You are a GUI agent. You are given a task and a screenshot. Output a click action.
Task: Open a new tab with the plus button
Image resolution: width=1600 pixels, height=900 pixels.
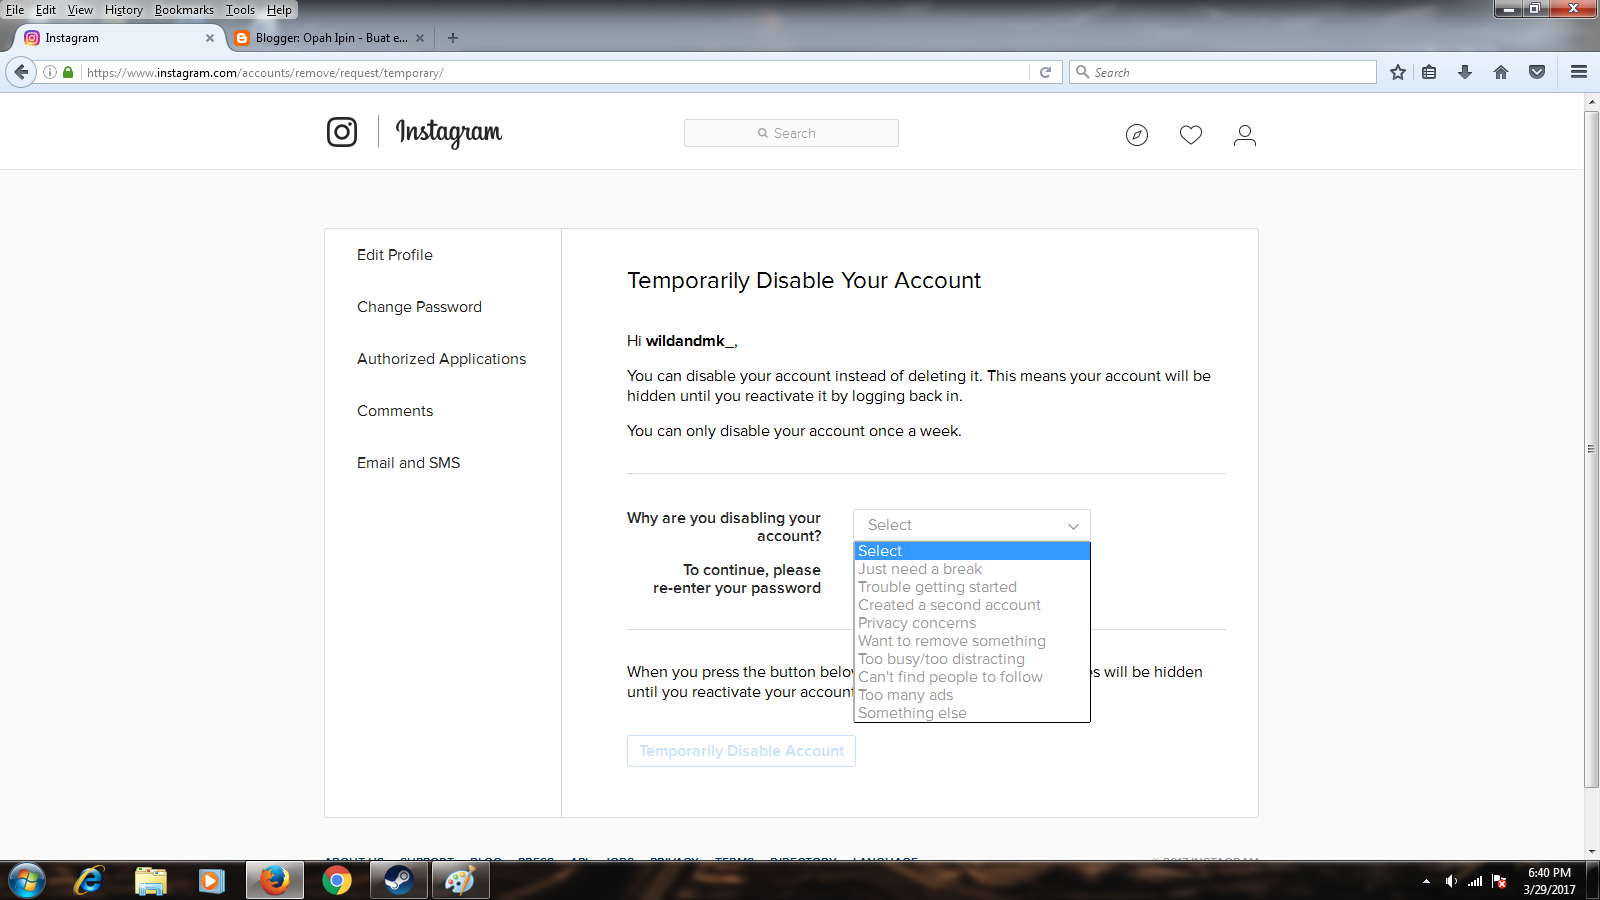click(x=453, y=38)
